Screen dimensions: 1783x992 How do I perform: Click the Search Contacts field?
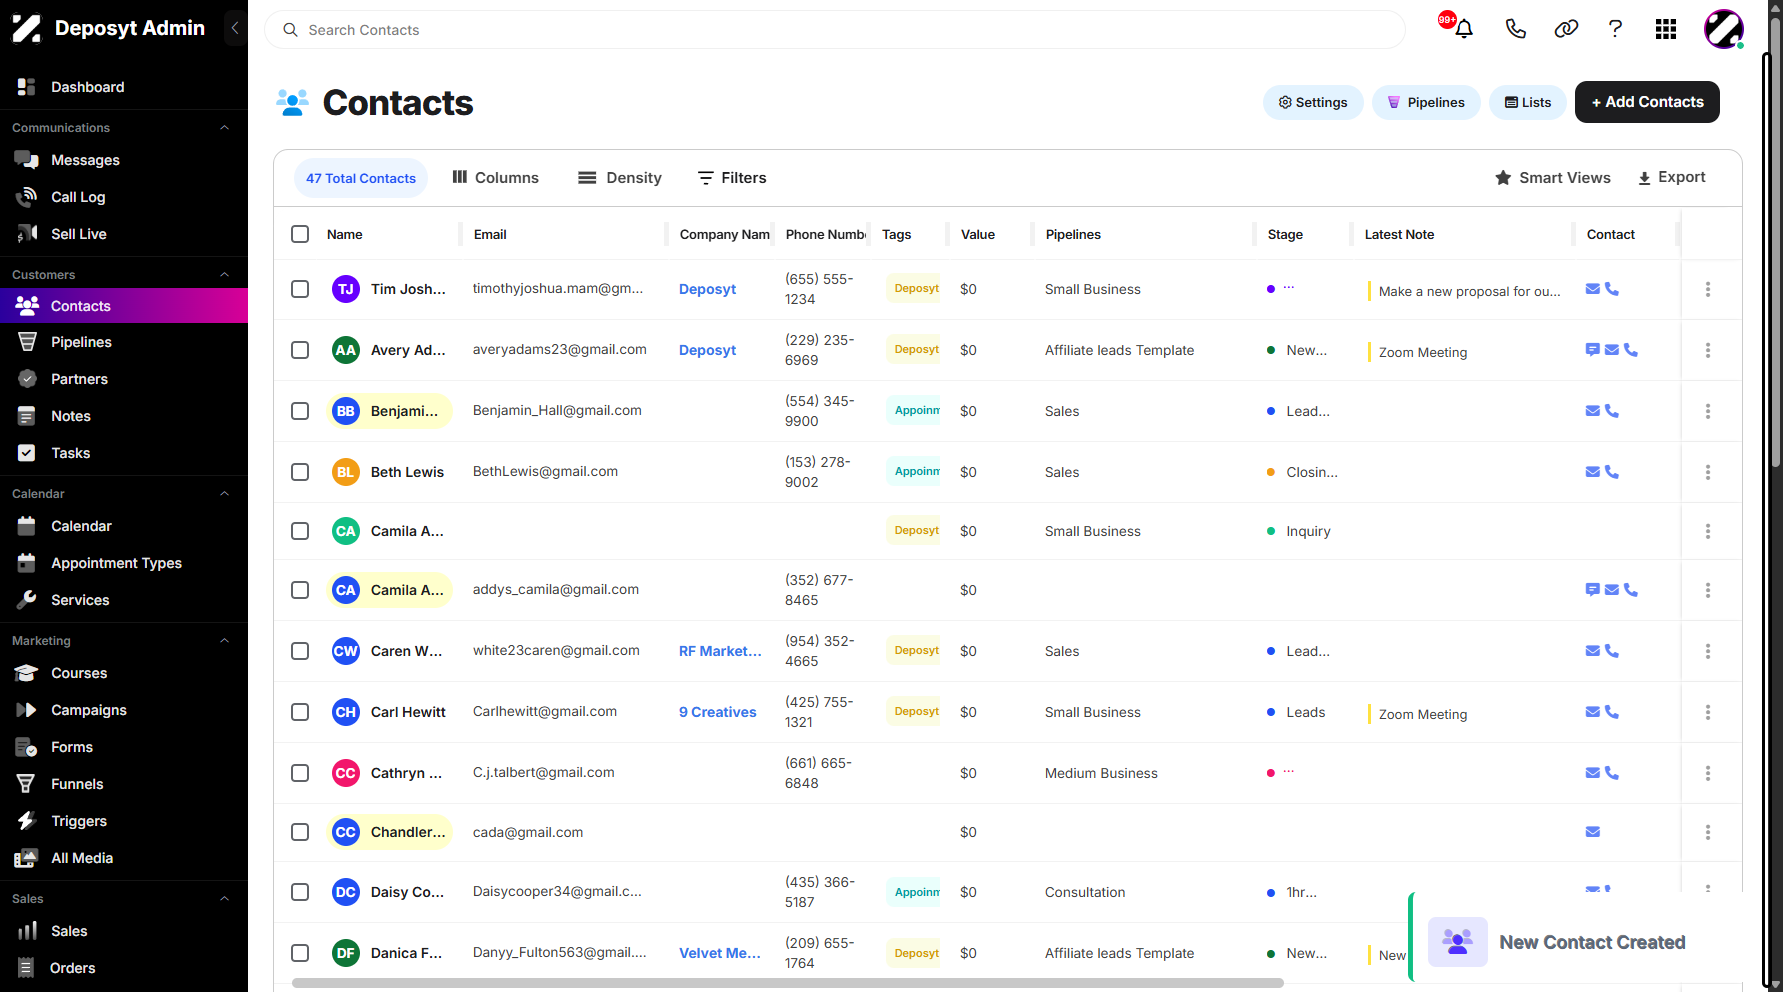coord(835,30)
